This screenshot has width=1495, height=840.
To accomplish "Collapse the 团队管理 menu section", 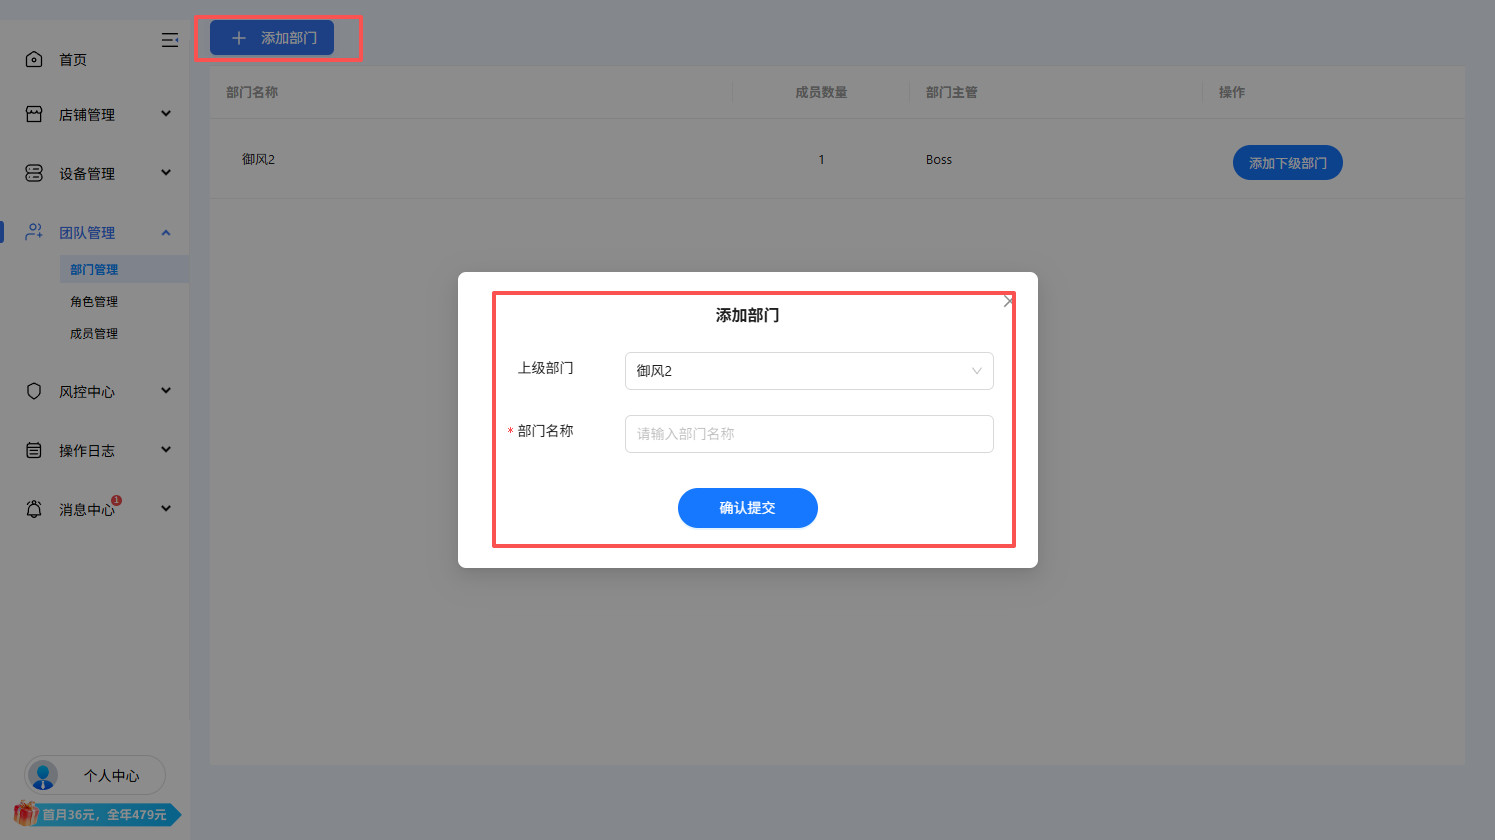I will pos(95,231).
